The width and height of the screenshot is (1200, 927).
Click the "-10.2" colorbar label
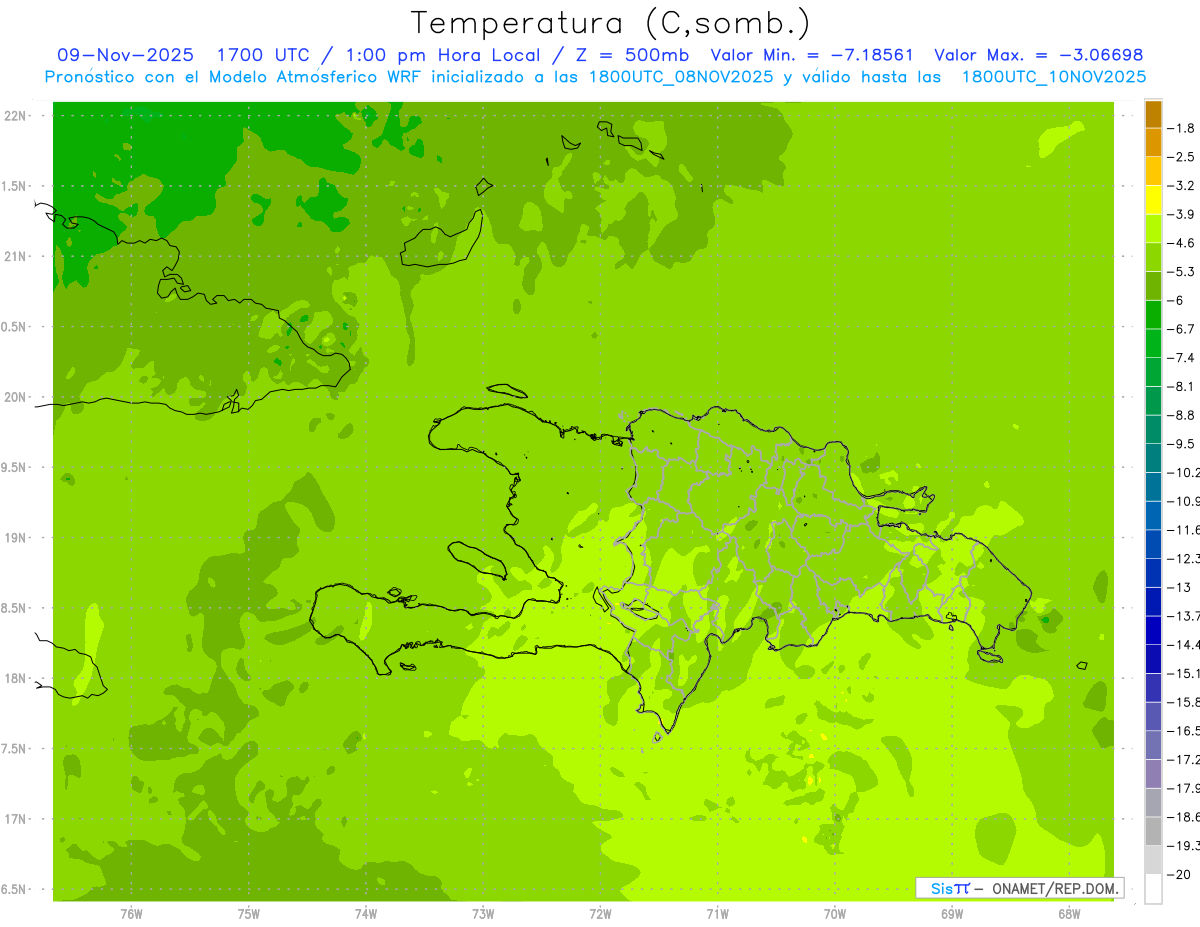click(x=1183, y=473)
